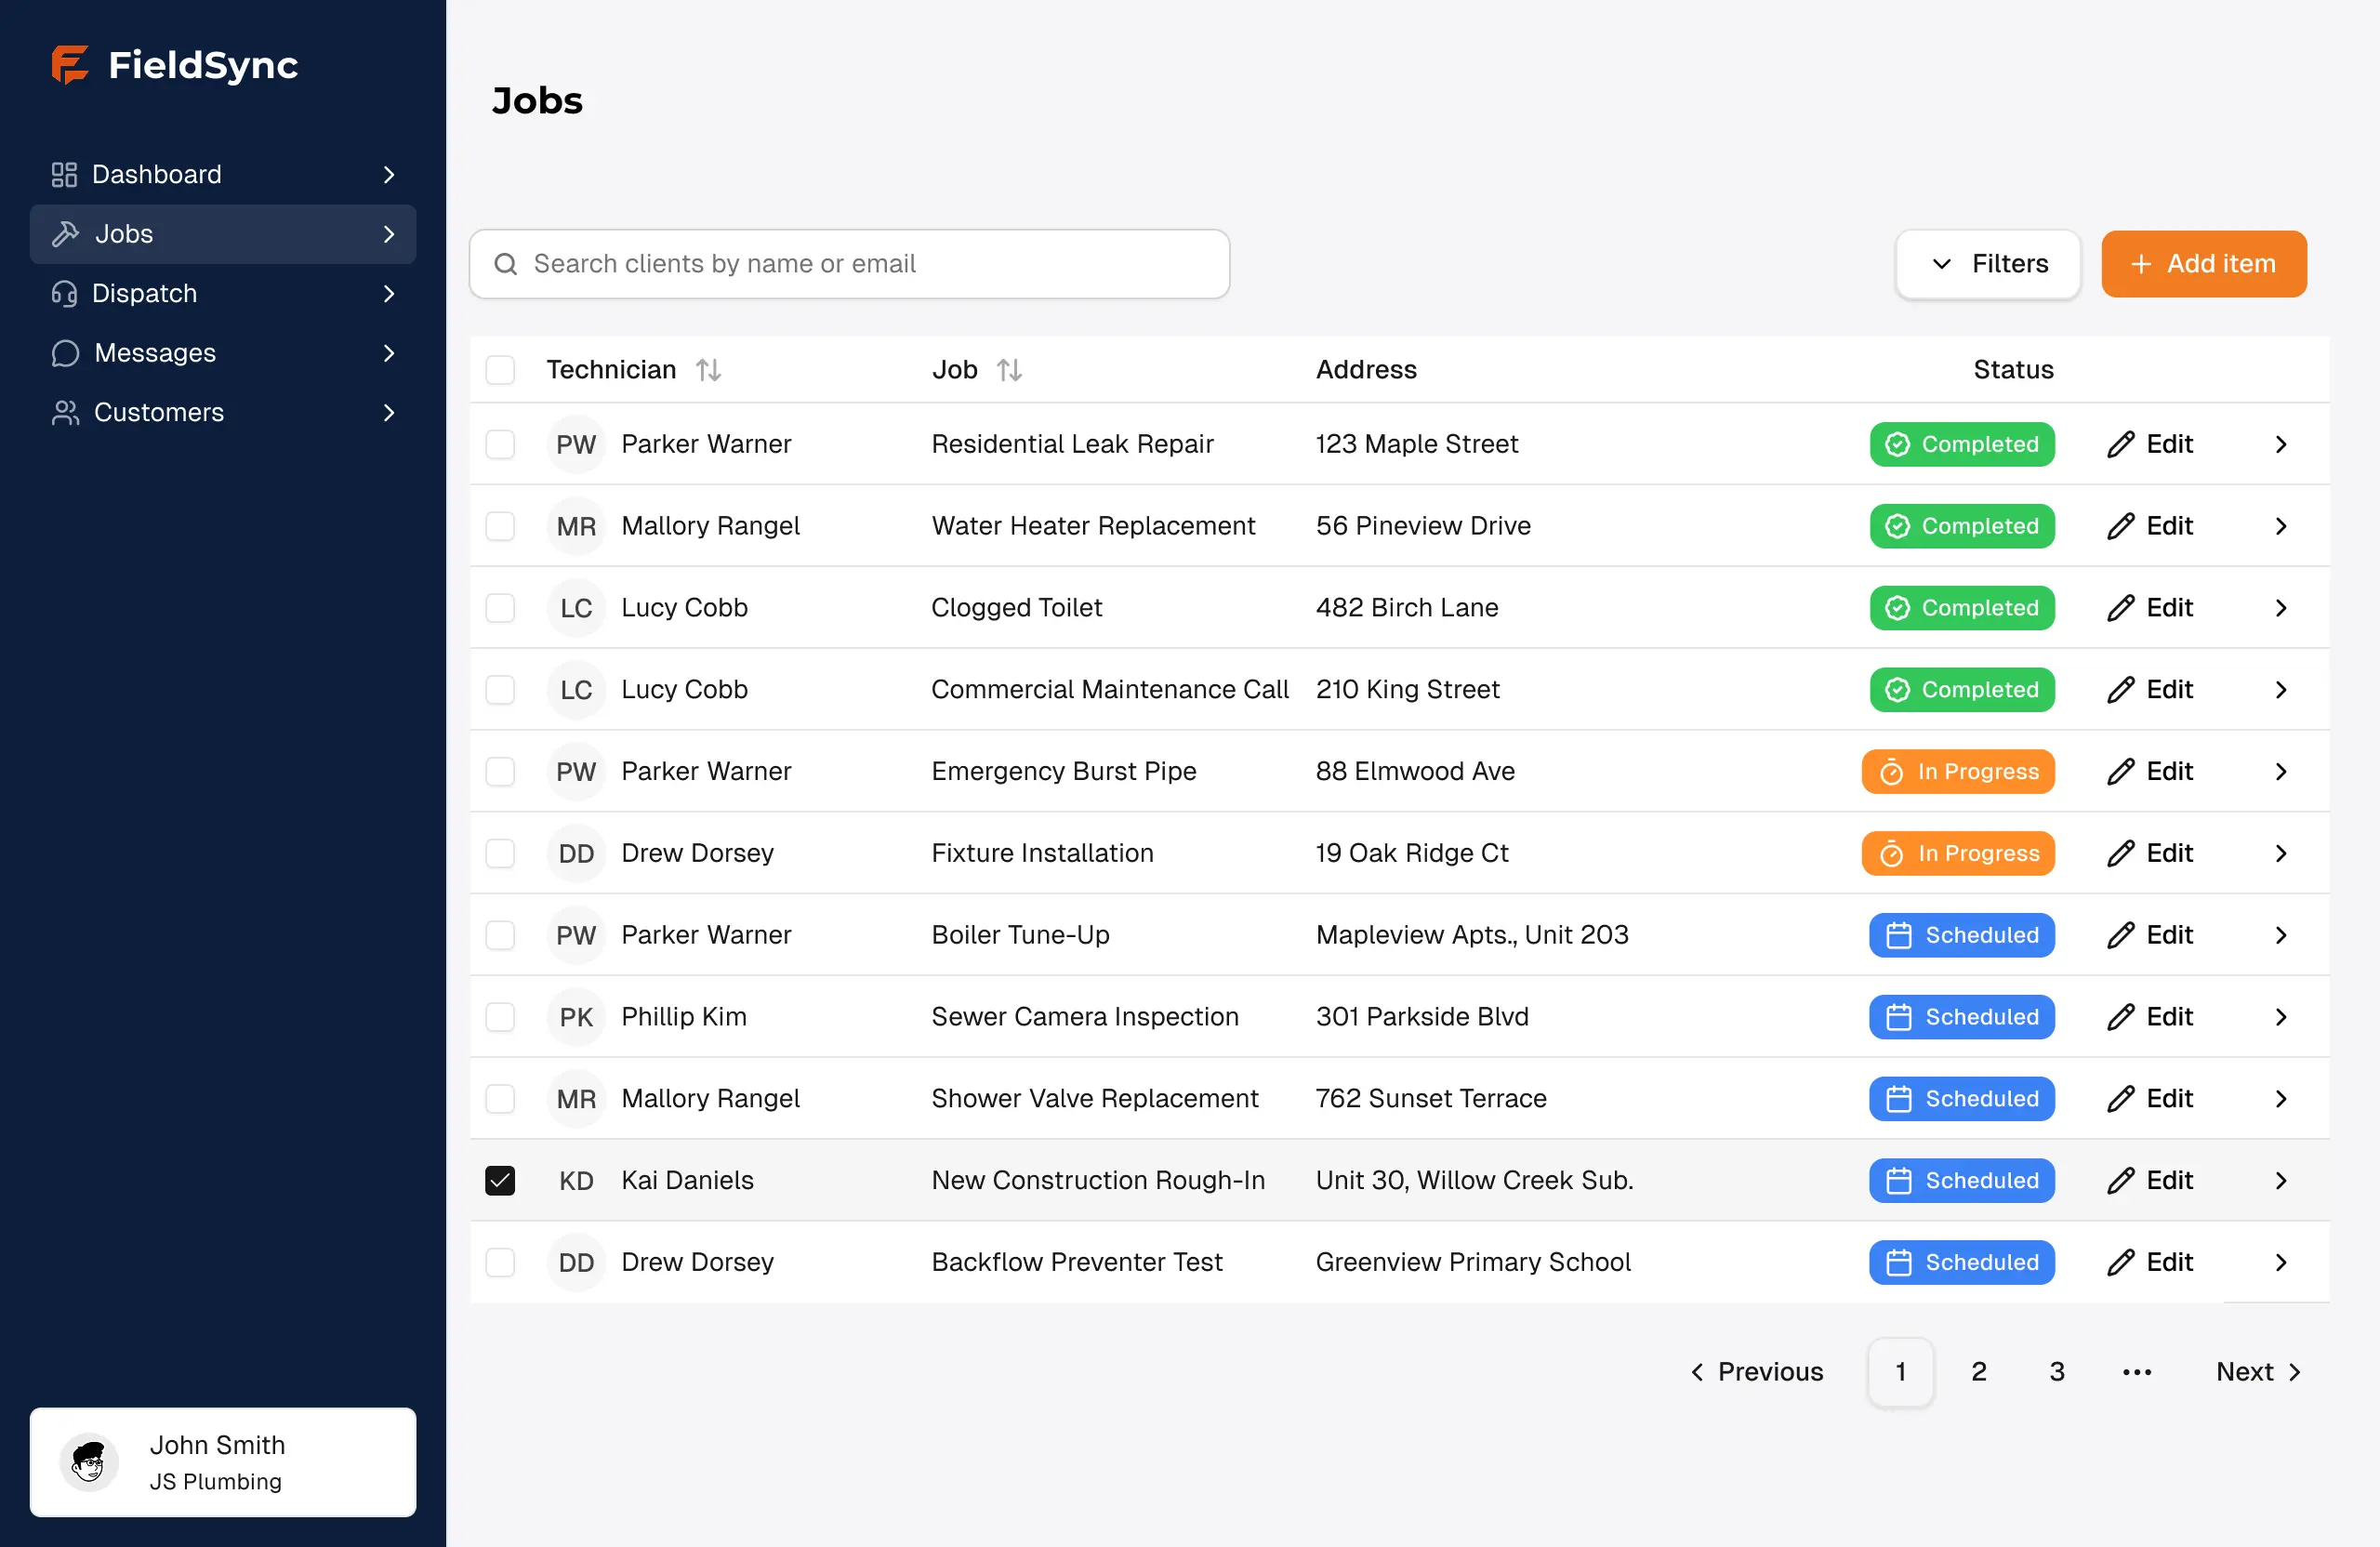Open Dispatch via the headset icon

[64, 293]
